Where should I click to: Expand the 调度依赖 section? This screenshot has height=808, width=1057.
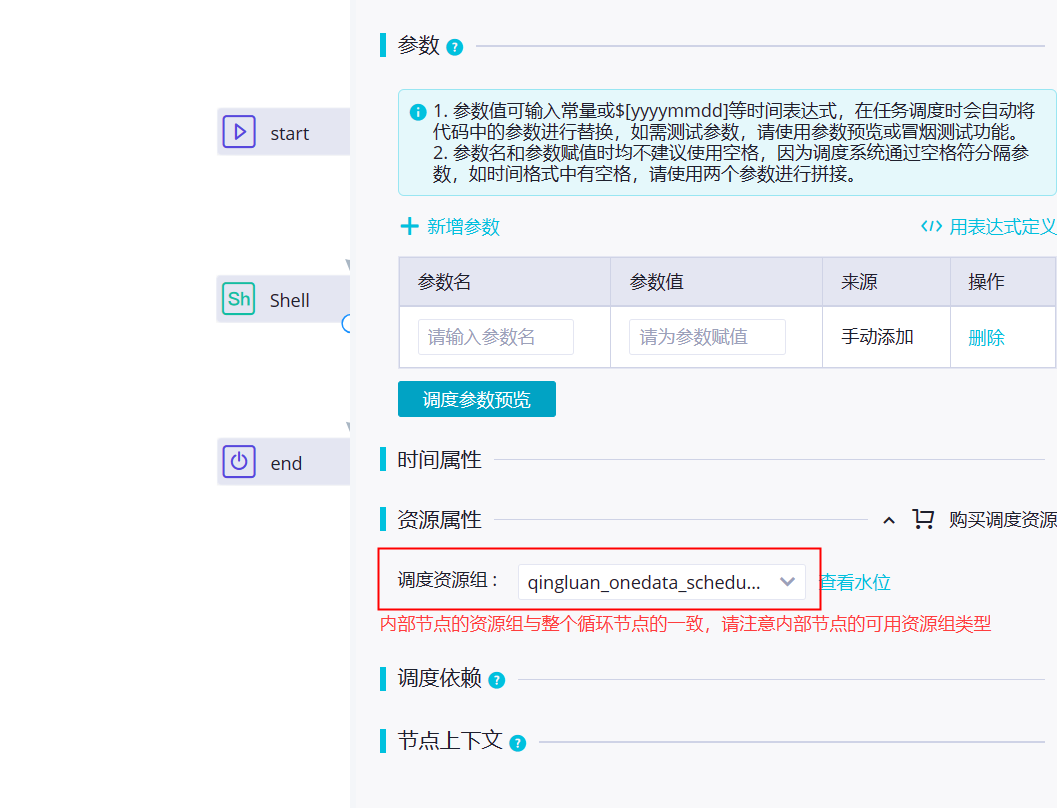click(439, 678)
